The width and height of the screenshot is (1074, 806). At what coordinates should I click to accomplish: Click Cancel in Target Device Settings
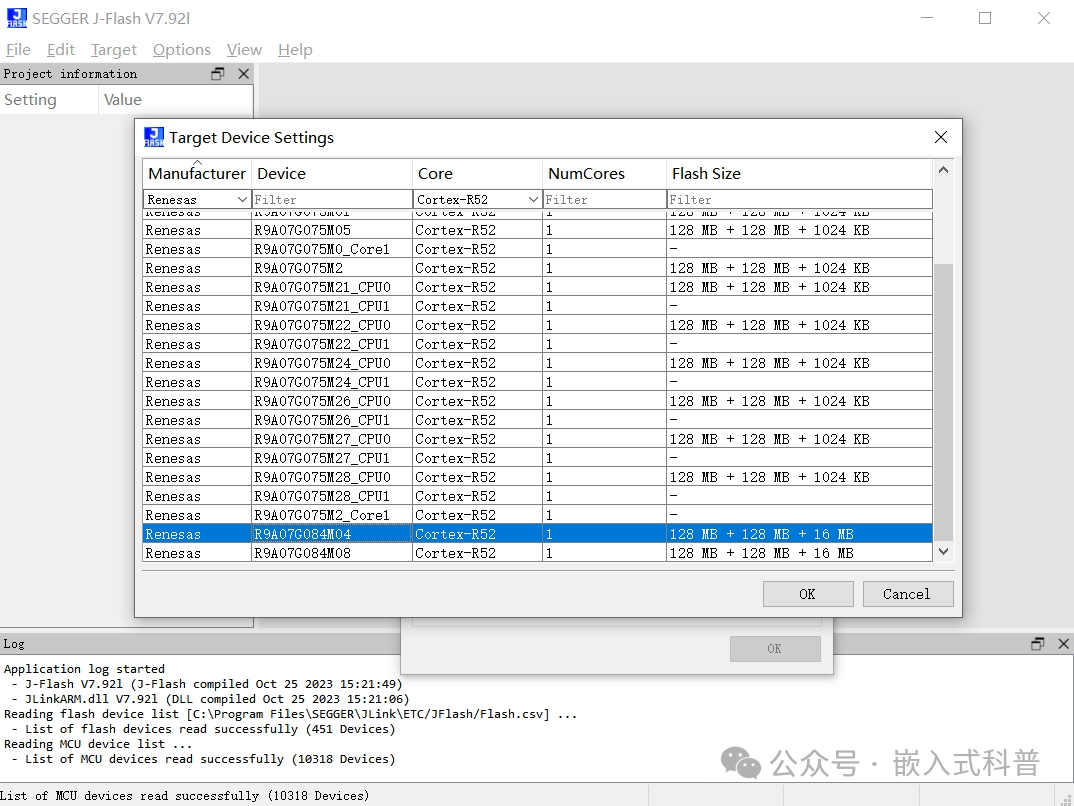point(908,594)
